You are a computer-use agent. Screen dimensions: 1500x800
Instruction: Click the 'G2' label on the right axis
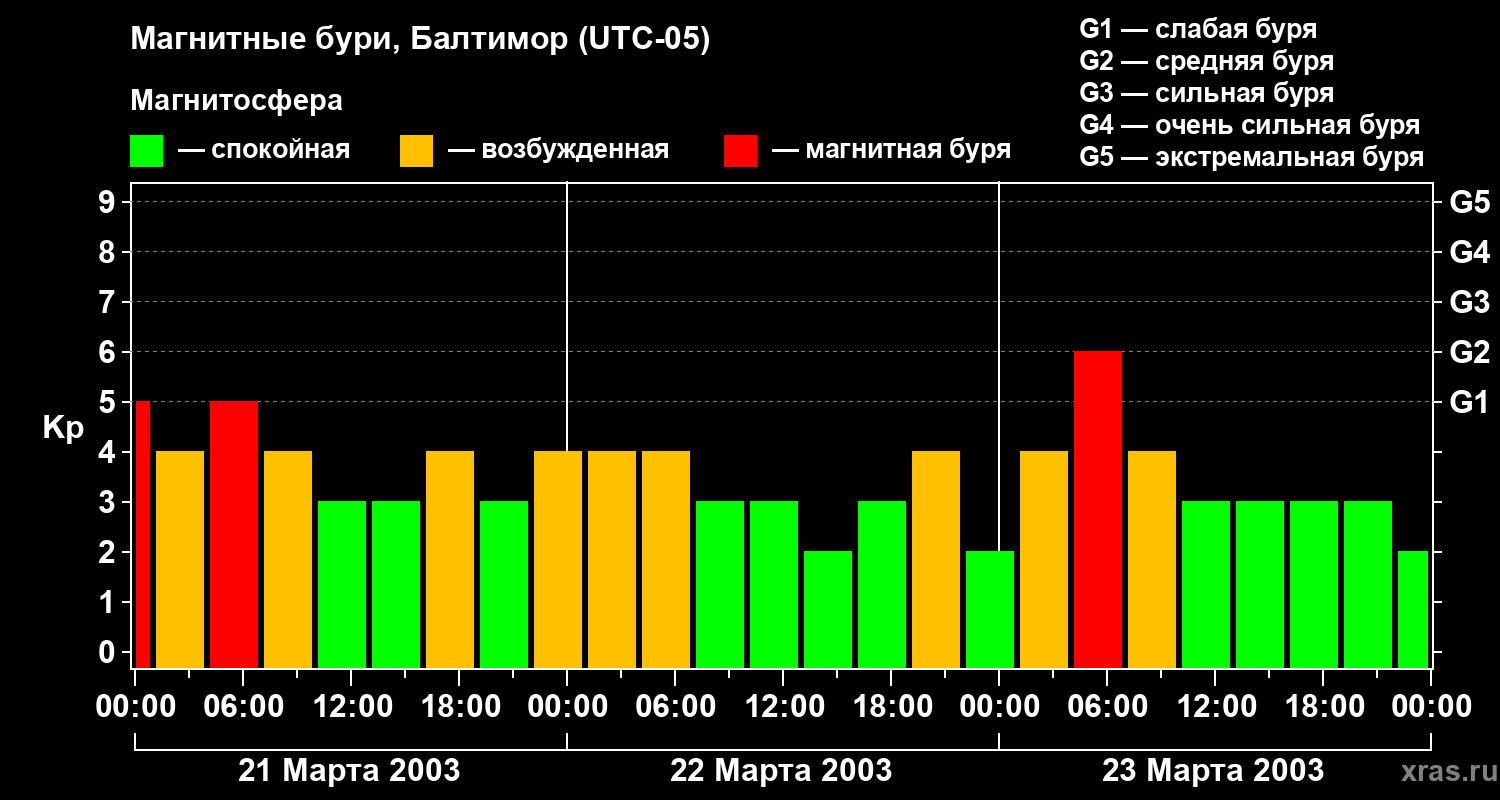pyautogui.click(x=1469, y=352)
